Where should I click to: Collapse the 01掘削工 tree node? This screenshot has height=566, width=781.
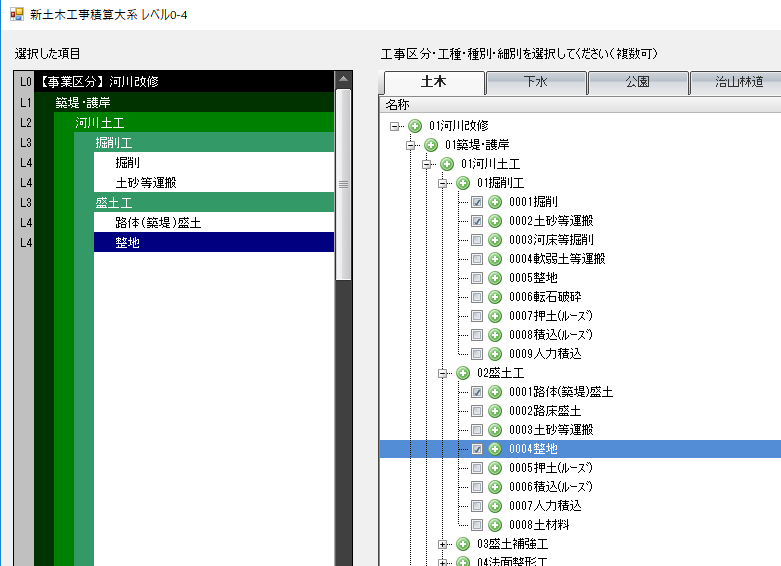click(443, 183)
